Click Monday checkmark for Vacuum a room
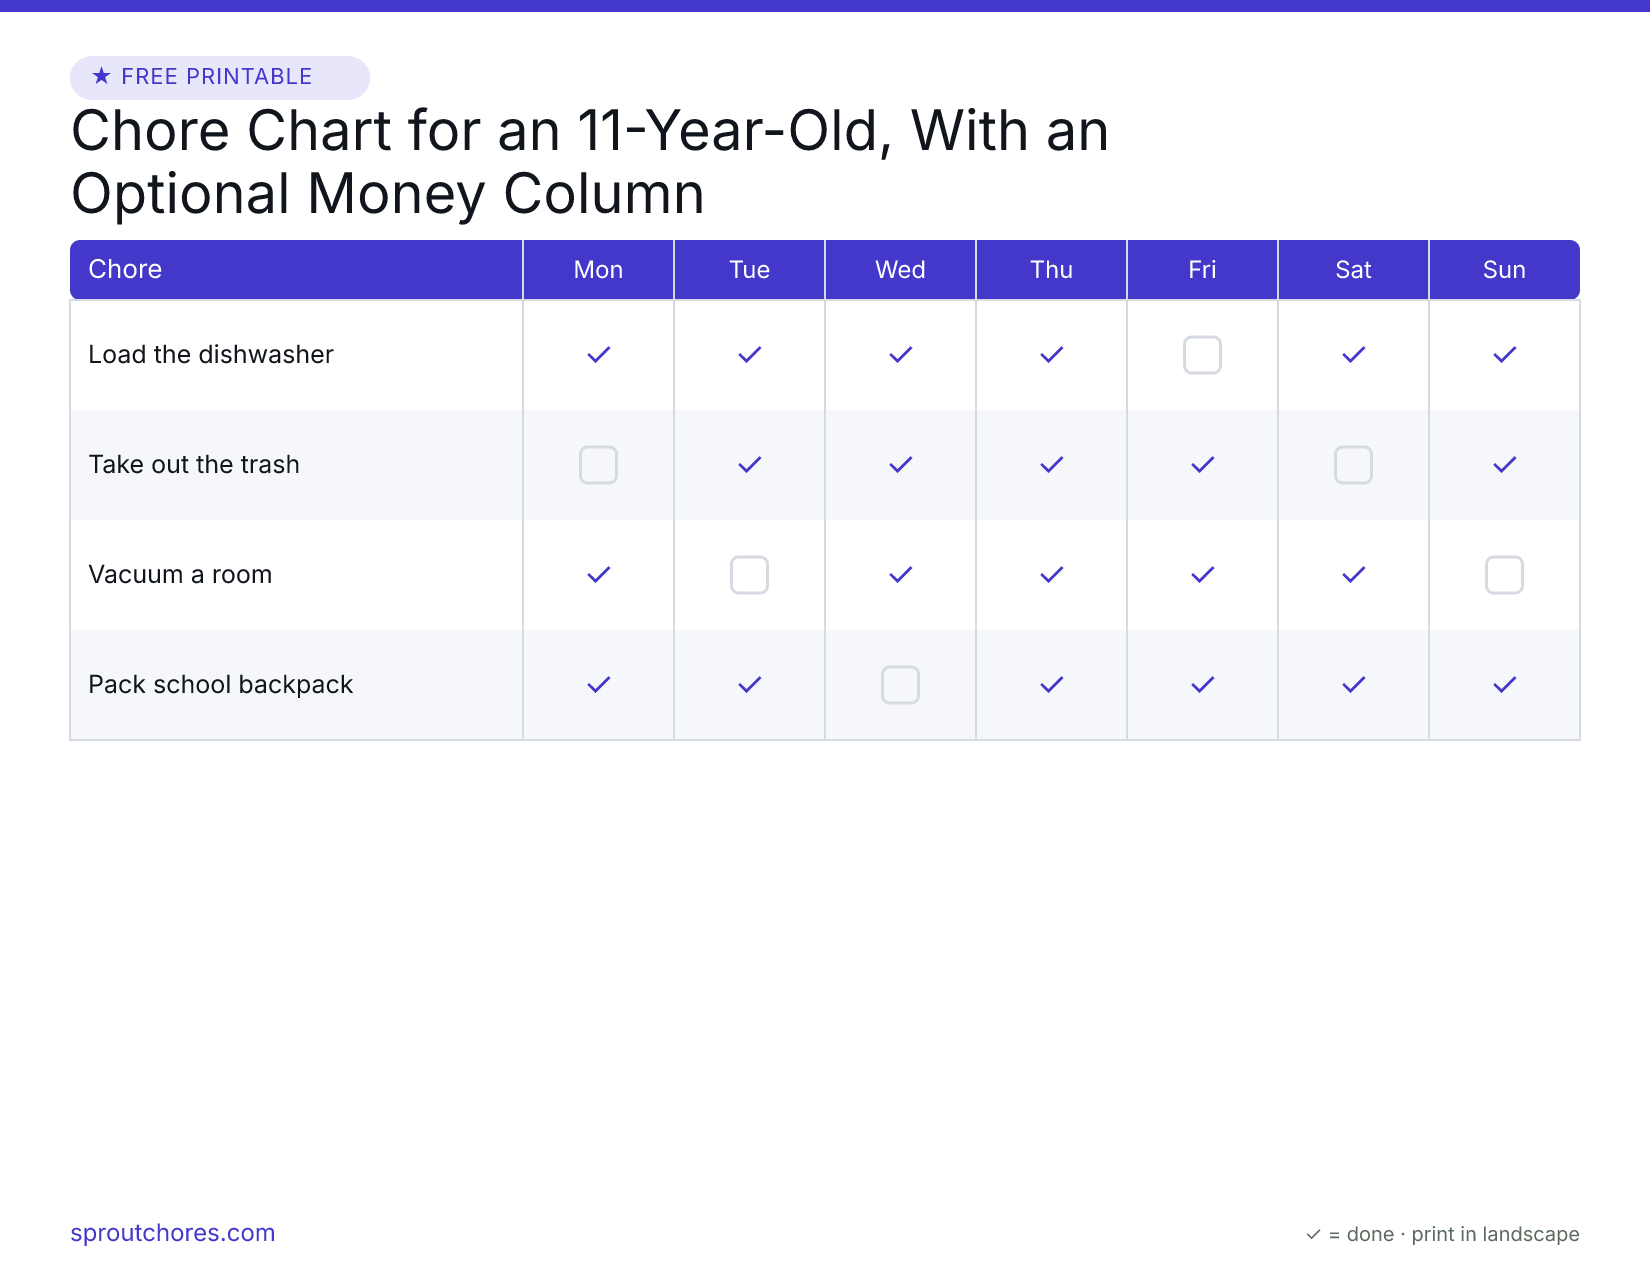 click(598, 575)
